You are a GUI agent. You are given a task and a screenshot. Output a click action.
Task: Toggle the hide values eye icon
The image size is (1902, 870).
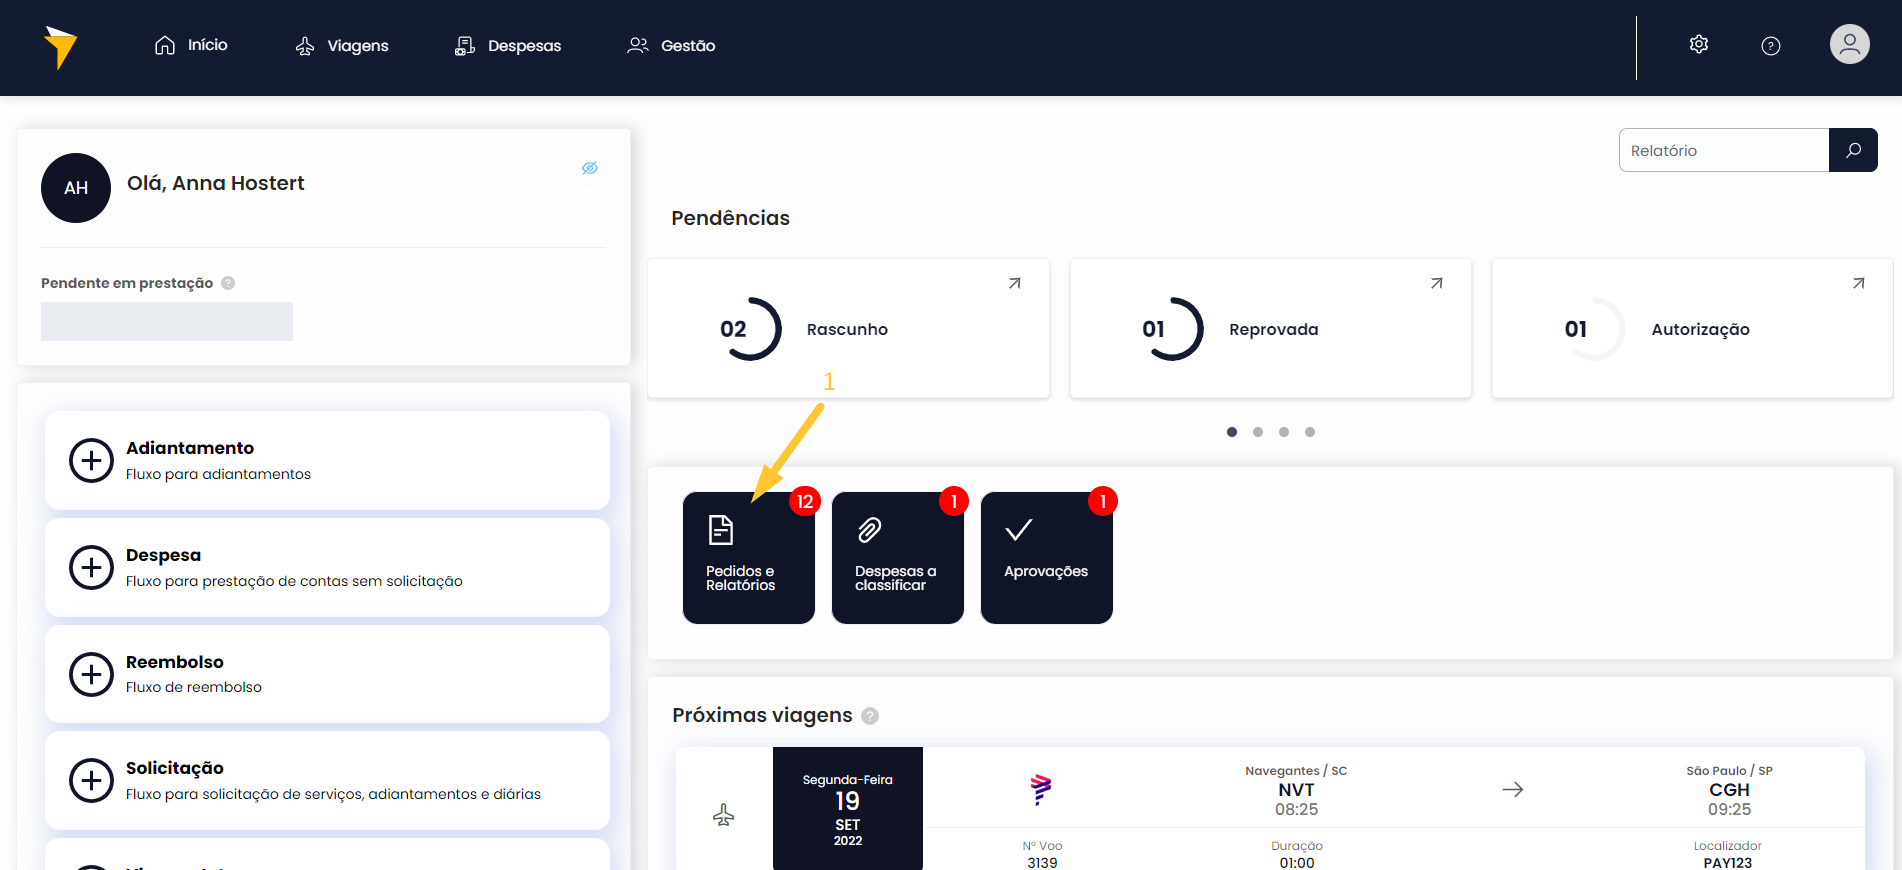tap(590, 168)
